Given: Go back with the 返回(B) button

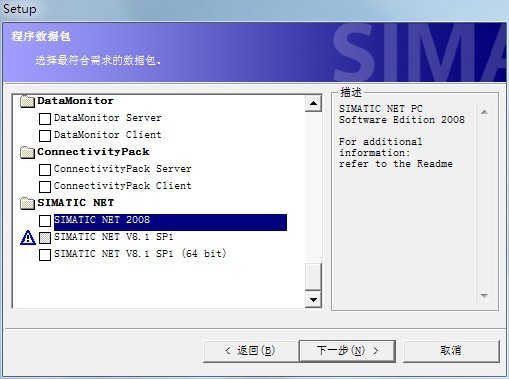Looking at the screenshot, I should click(x=250, y=351).
